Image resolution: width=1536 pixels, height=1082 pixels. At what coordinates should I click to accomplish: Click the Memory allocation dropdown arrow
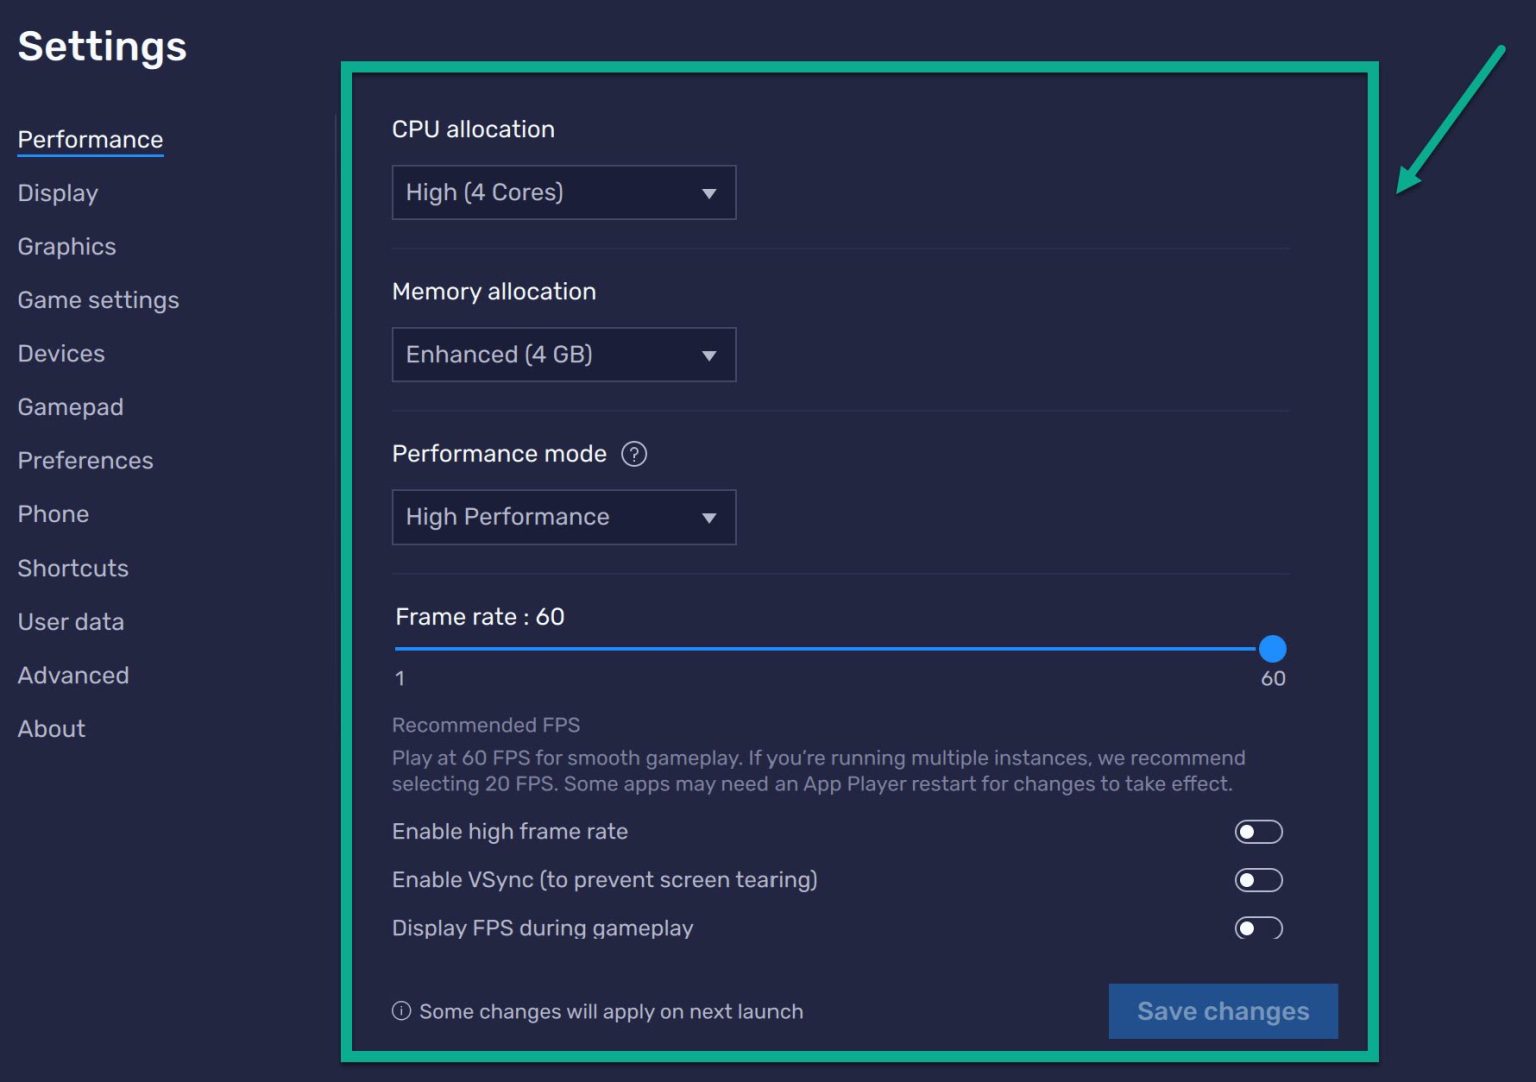click(710, 355)
